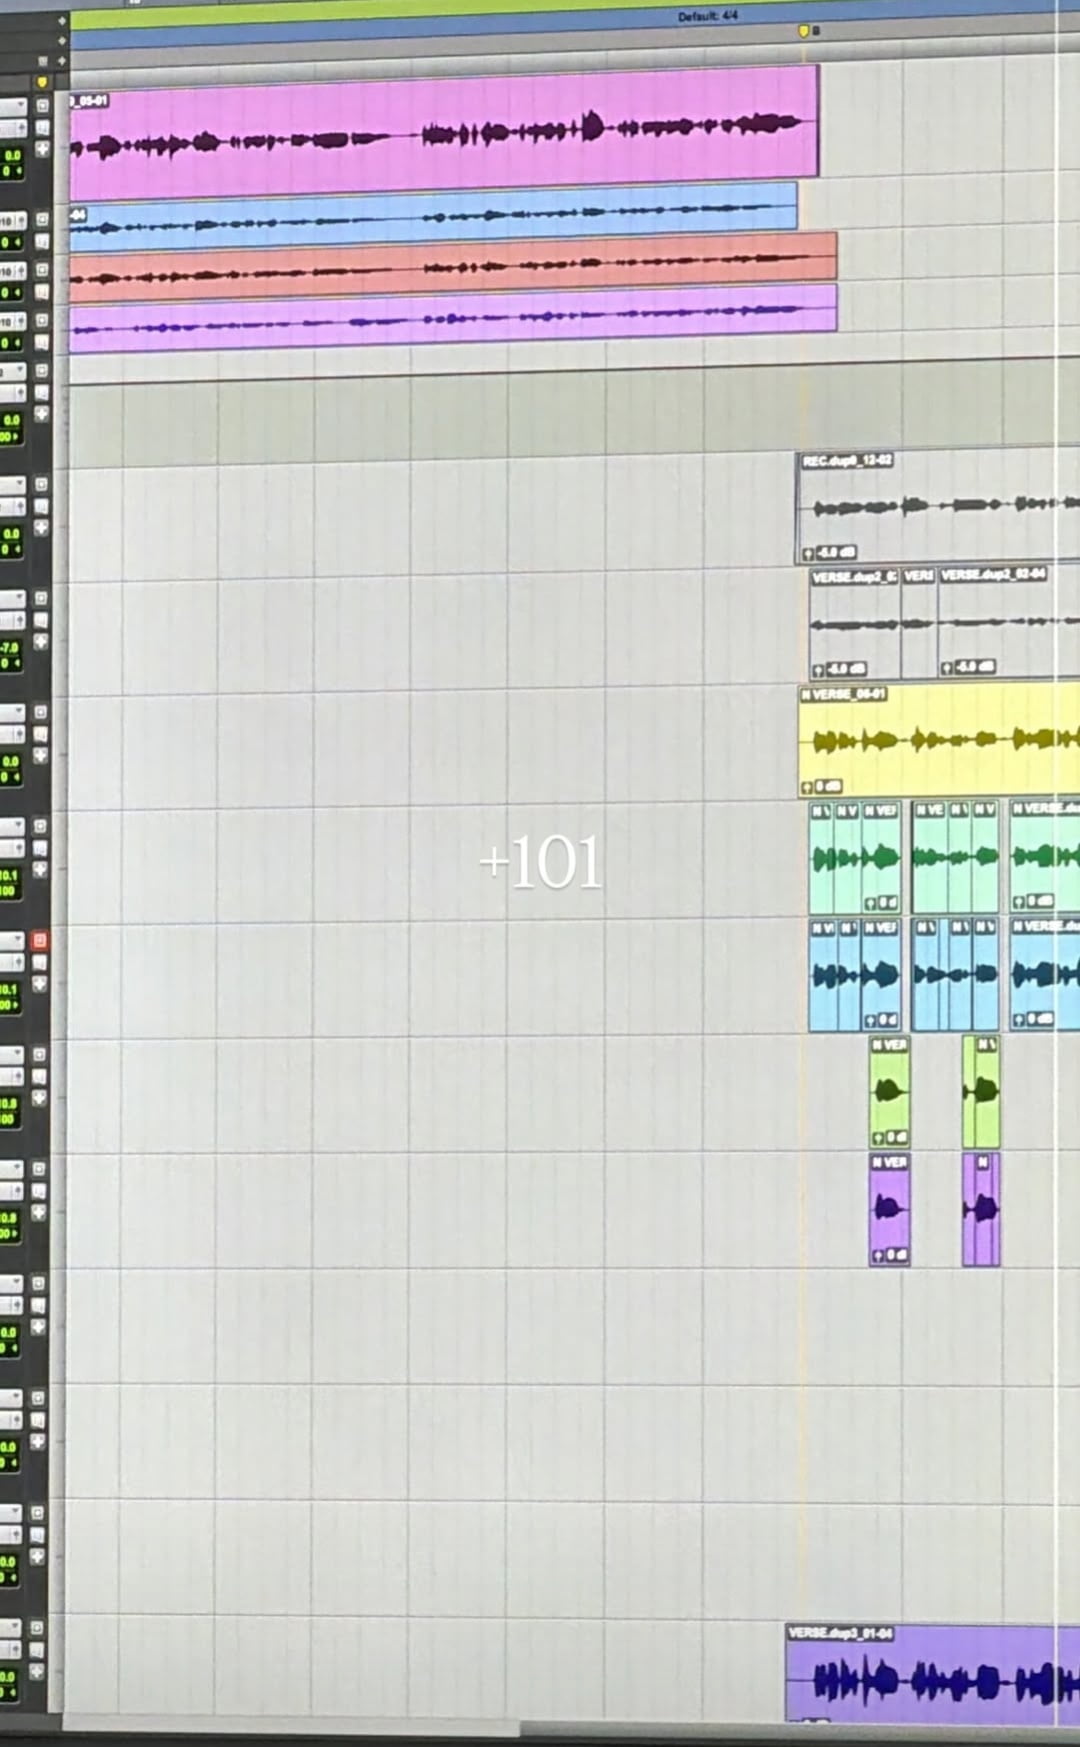1080x1747 pixels.
Task: Click the diamond icon beside the green ruler
Action: 62,20
